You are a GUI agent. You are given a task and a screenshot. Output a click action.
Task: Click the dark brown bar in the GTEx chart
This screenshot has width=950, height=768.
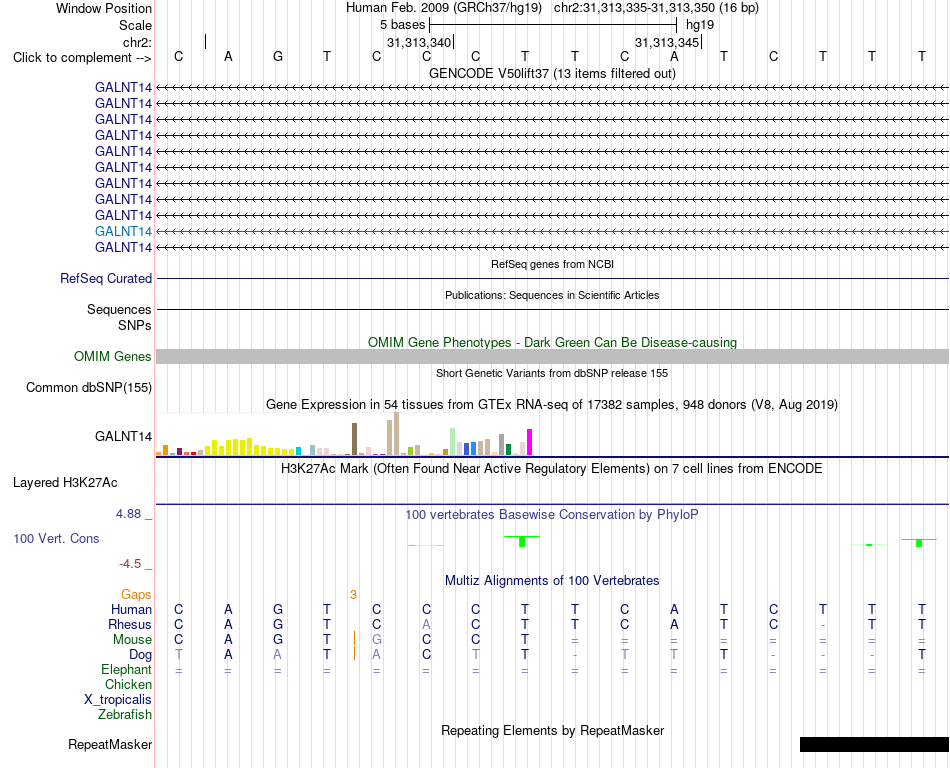tap(355, 439)
